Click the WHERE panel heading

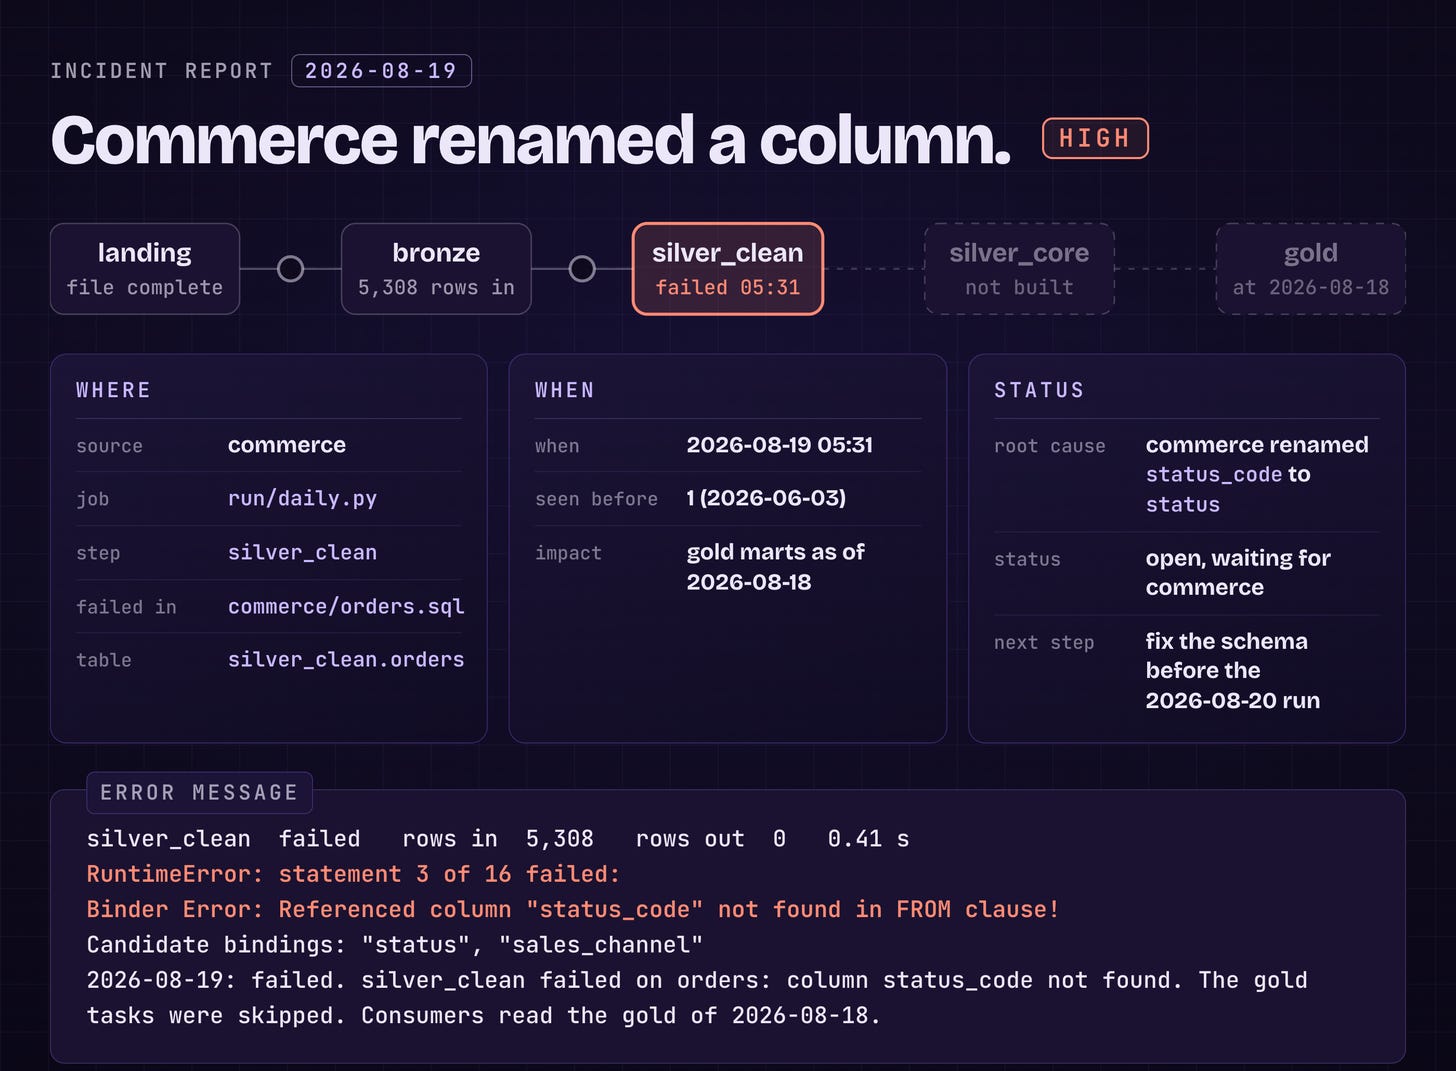(x=113, y=390)
